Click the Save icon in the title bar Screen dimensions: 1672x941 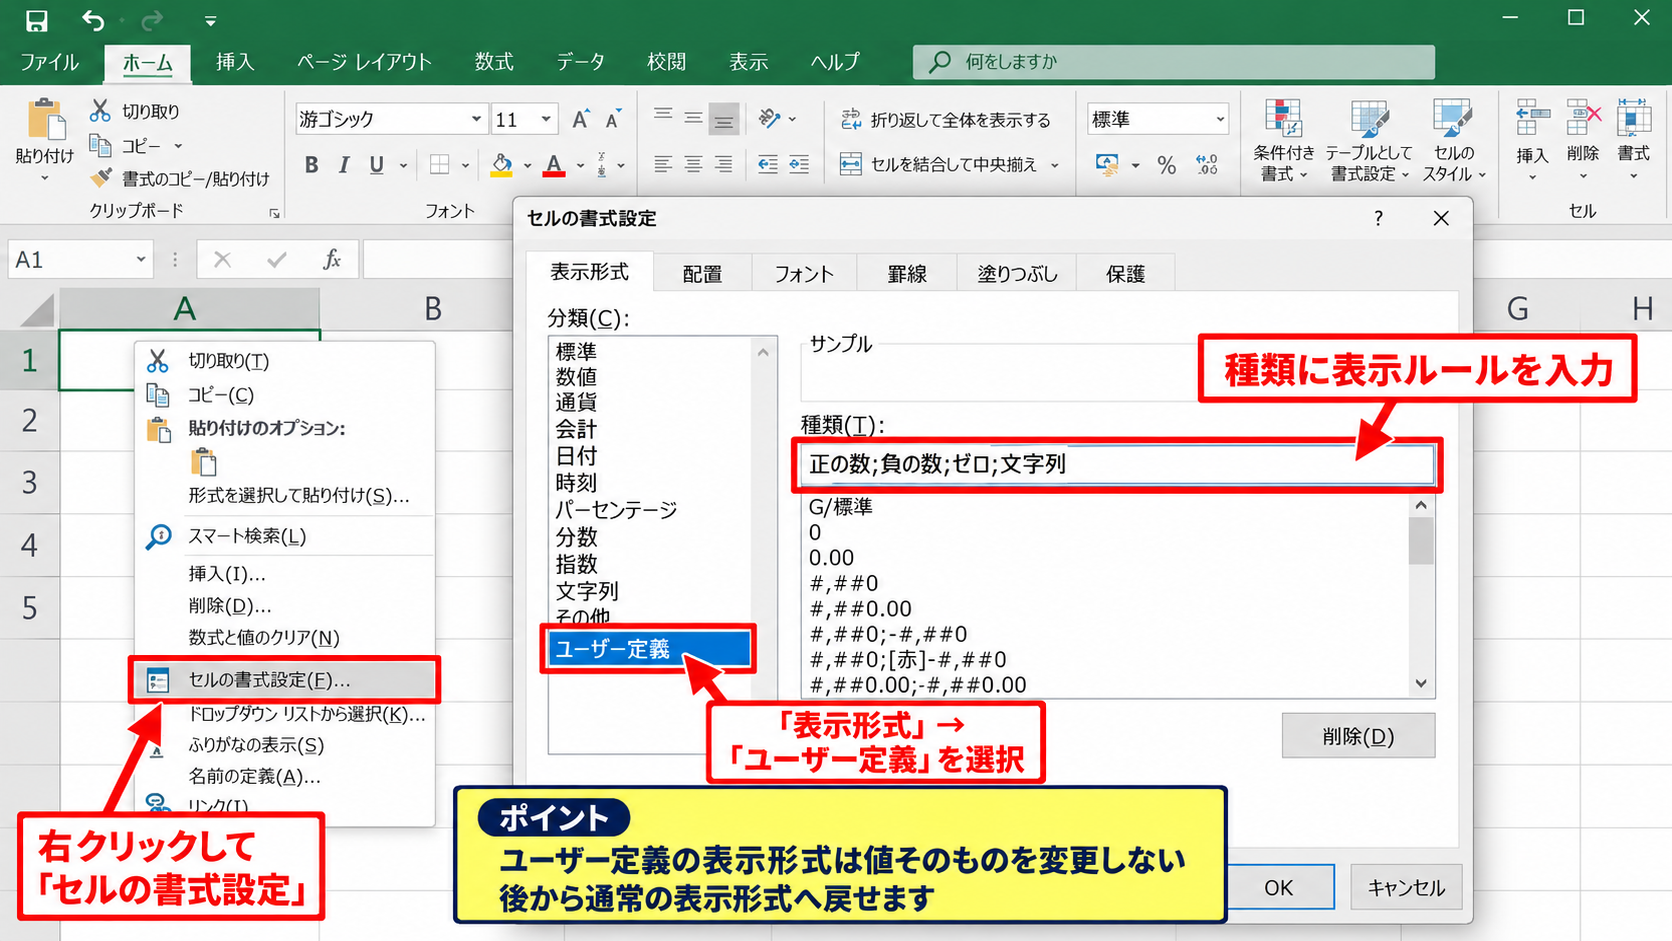pyautogui.click(x=37, y=20)
